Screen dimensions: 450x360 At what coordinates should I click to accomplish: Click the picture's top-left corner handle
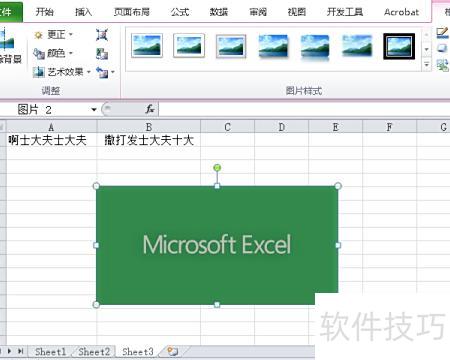click(96, 186)
